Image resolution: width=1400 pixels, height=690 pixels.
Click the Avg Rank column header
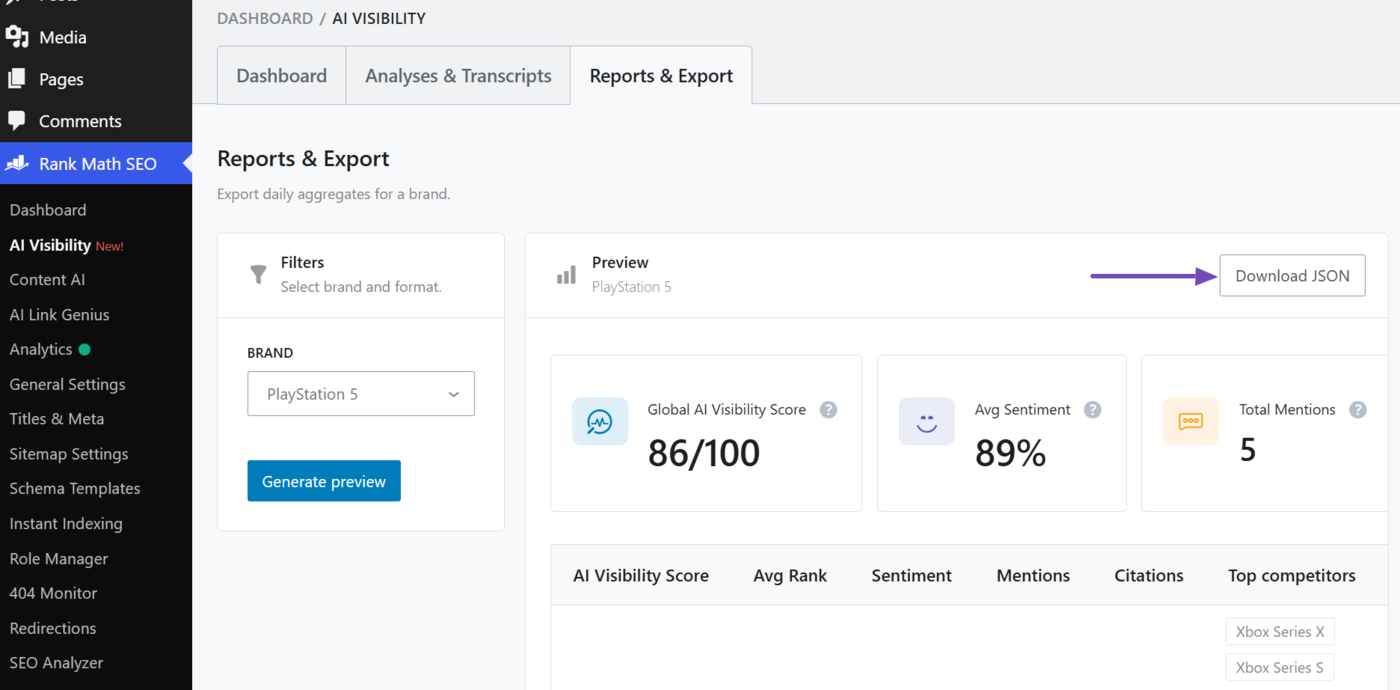(790, 575)
